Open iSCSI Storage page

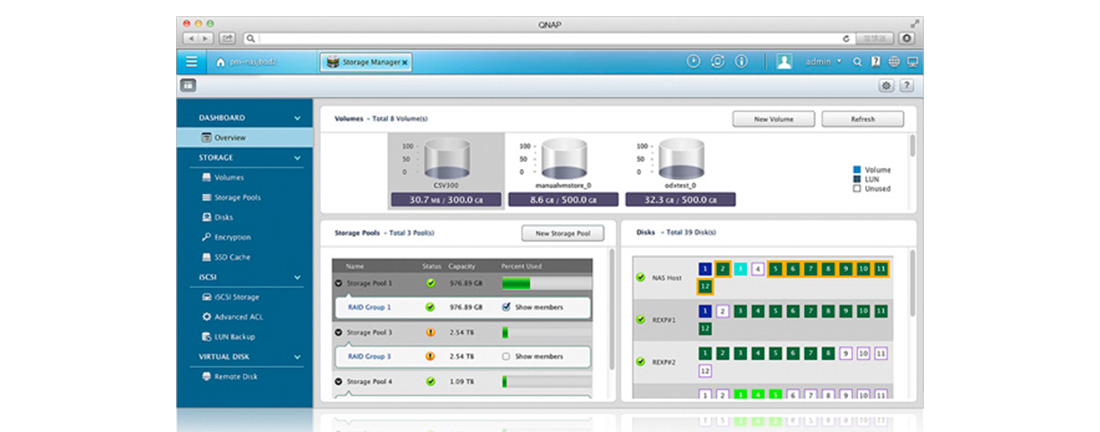237,297
